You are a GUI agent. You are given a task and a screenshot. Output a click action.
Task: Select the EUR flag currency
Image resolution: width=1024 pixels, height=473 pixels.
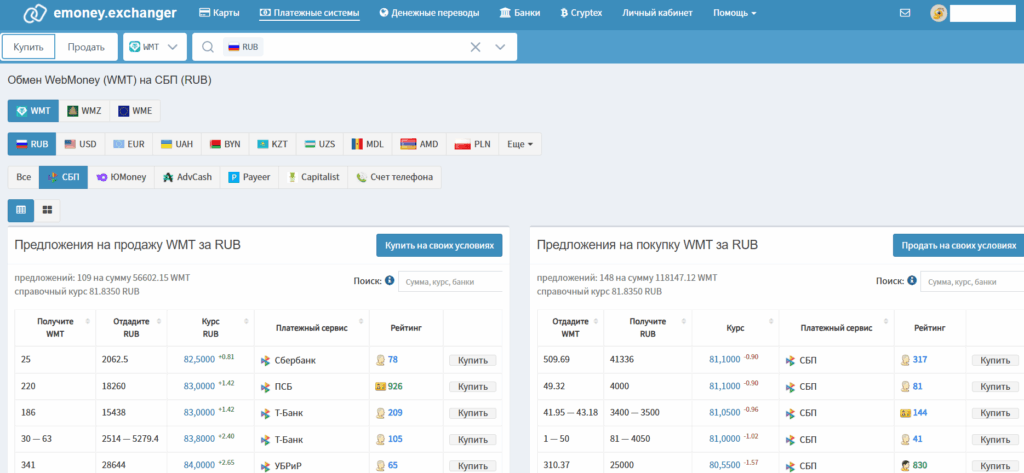coord(129,144)
